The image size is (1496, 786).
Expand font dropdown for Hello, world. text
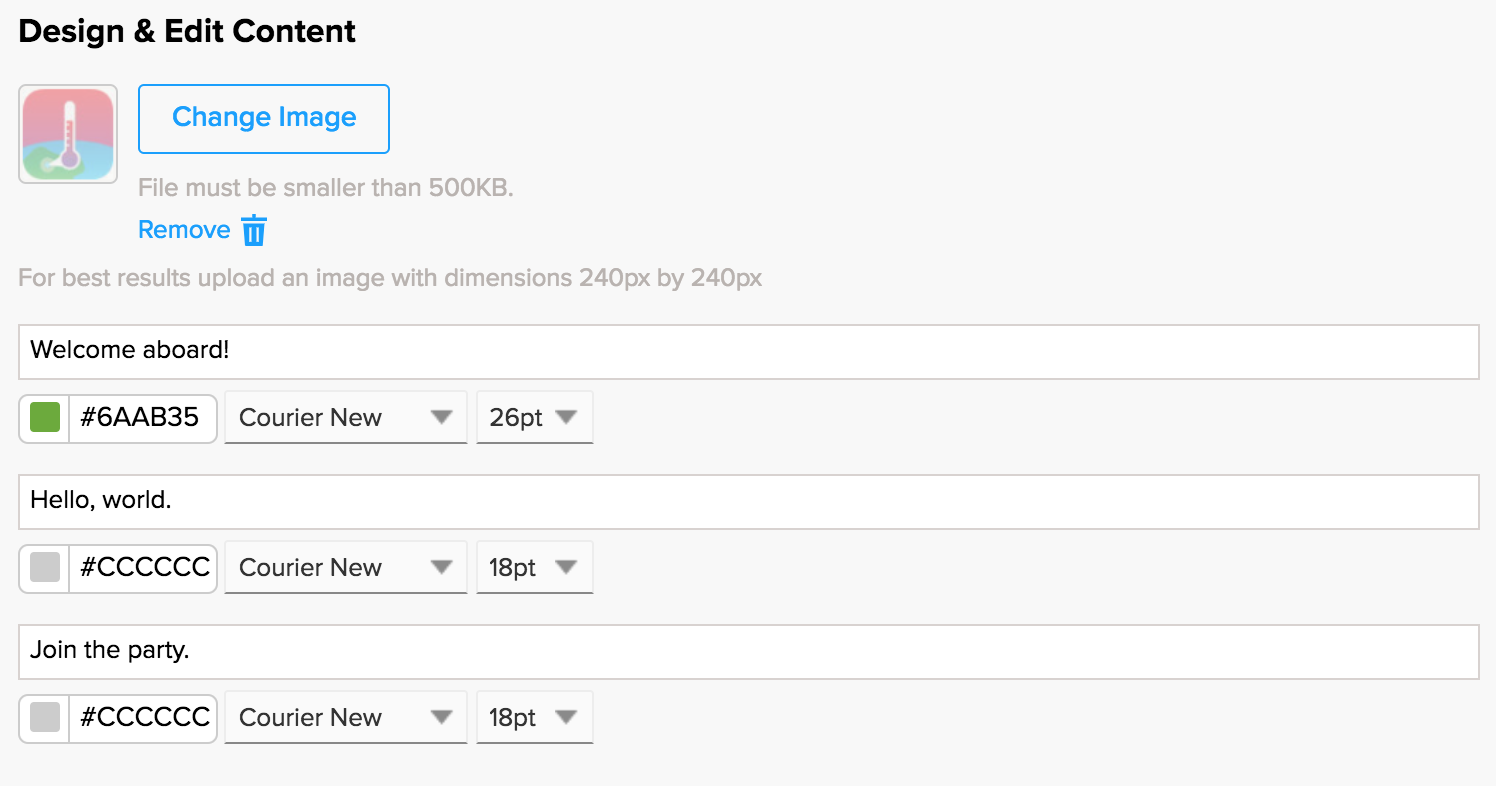pos(345,567)
